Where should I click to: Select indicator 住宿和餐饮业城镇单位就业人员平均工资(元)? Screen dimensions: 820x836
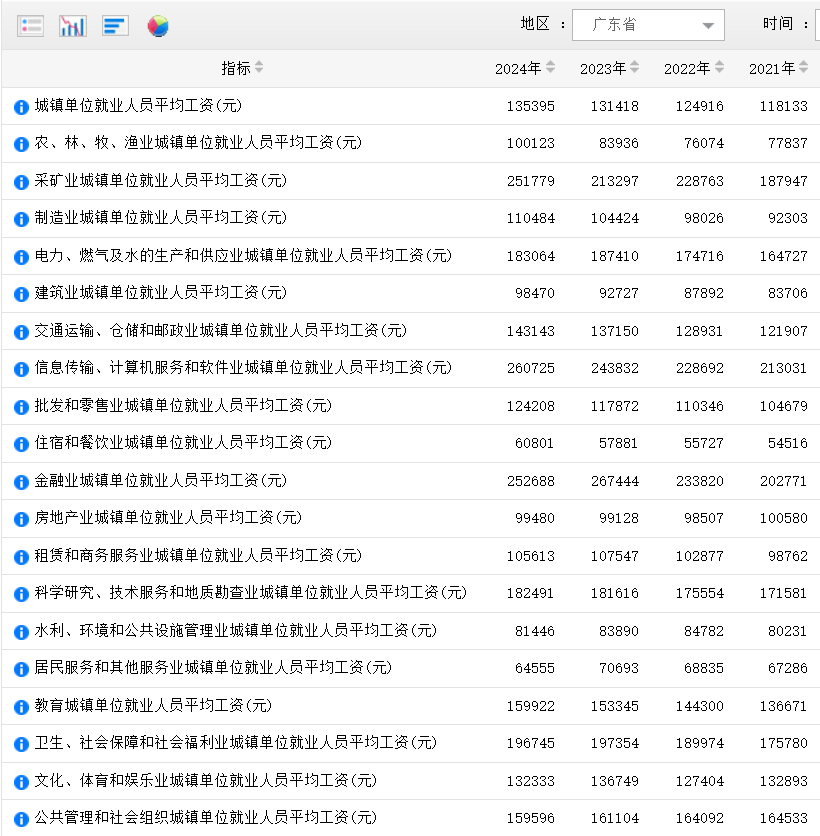coord(183,443)
